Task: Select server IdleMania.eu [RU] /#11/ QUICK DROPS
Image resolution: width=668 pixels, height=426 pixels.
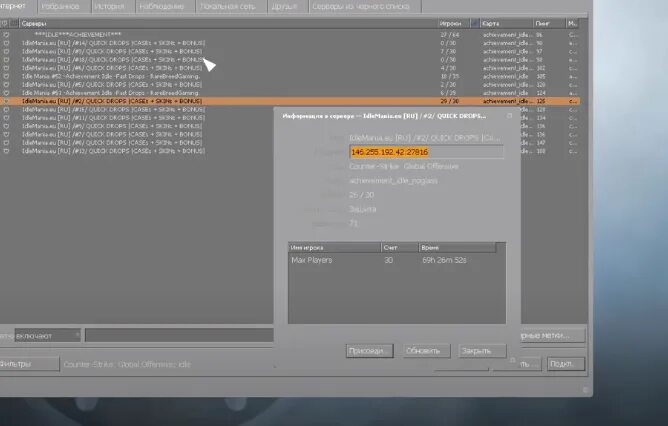Action: (136, 118)
